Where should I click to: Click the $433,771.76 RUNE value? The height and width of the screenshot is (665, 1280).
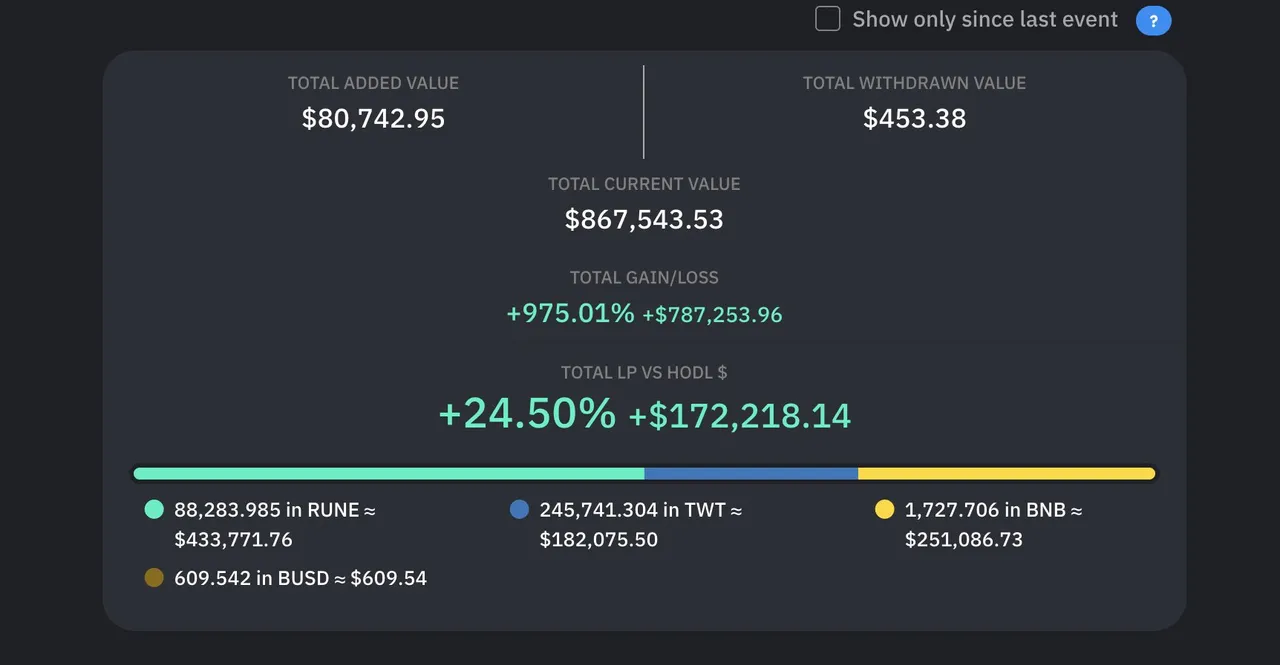coord(233,540)
